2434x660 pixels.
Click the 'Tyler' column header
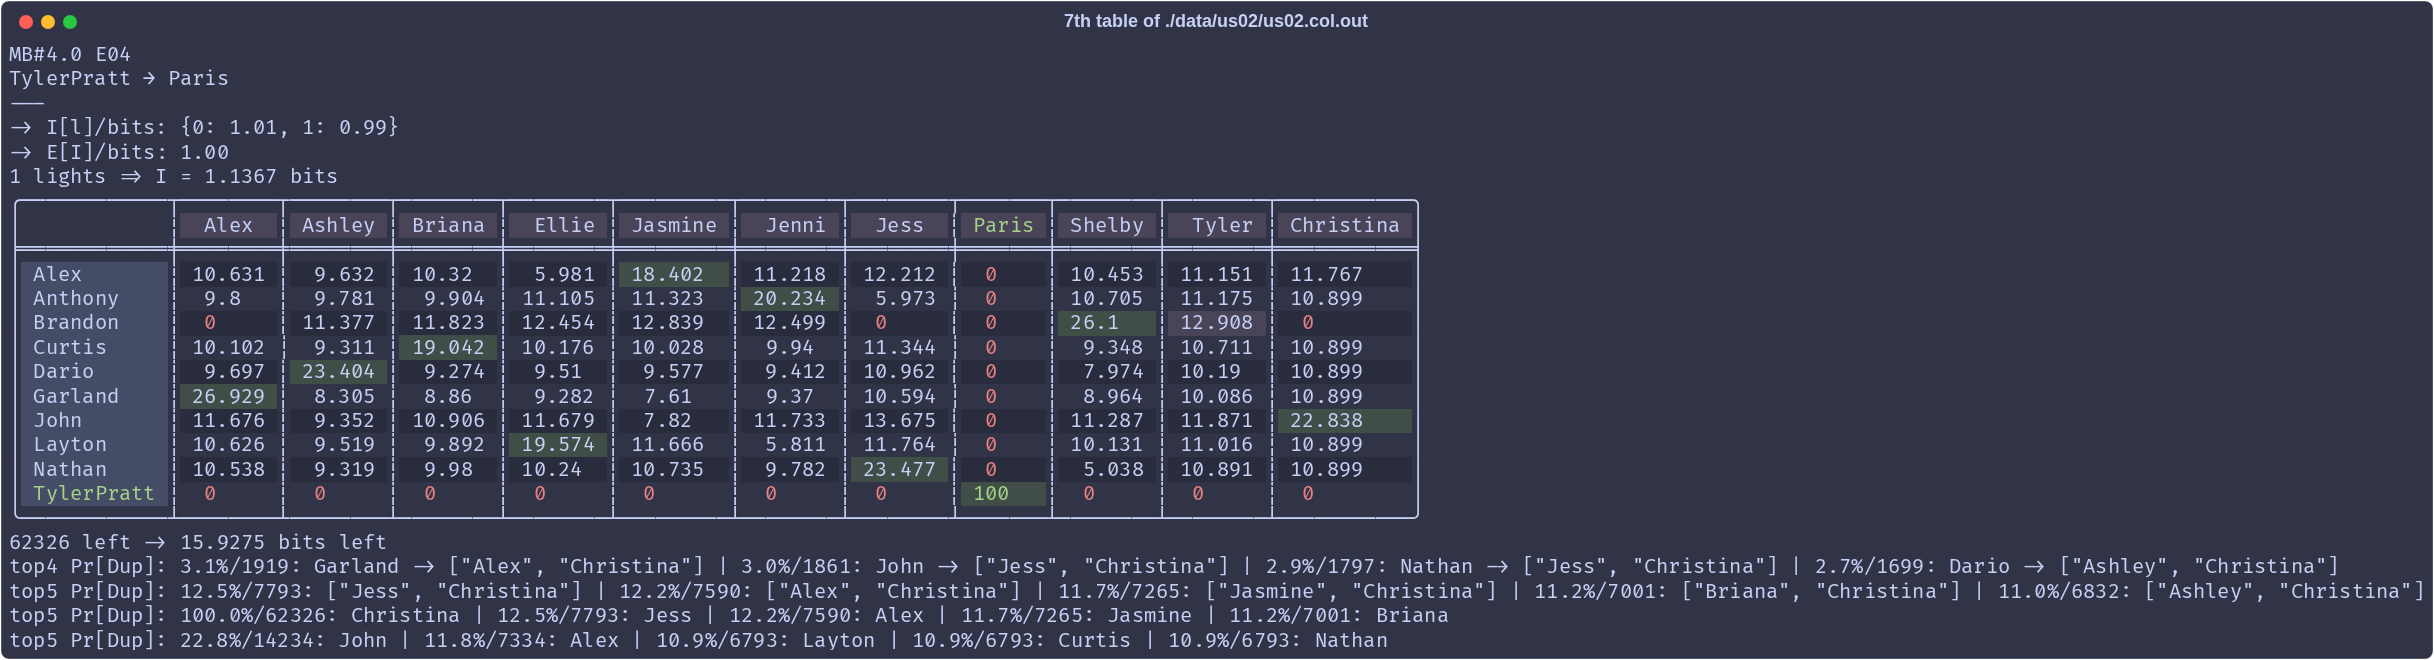coord(1217,225)
